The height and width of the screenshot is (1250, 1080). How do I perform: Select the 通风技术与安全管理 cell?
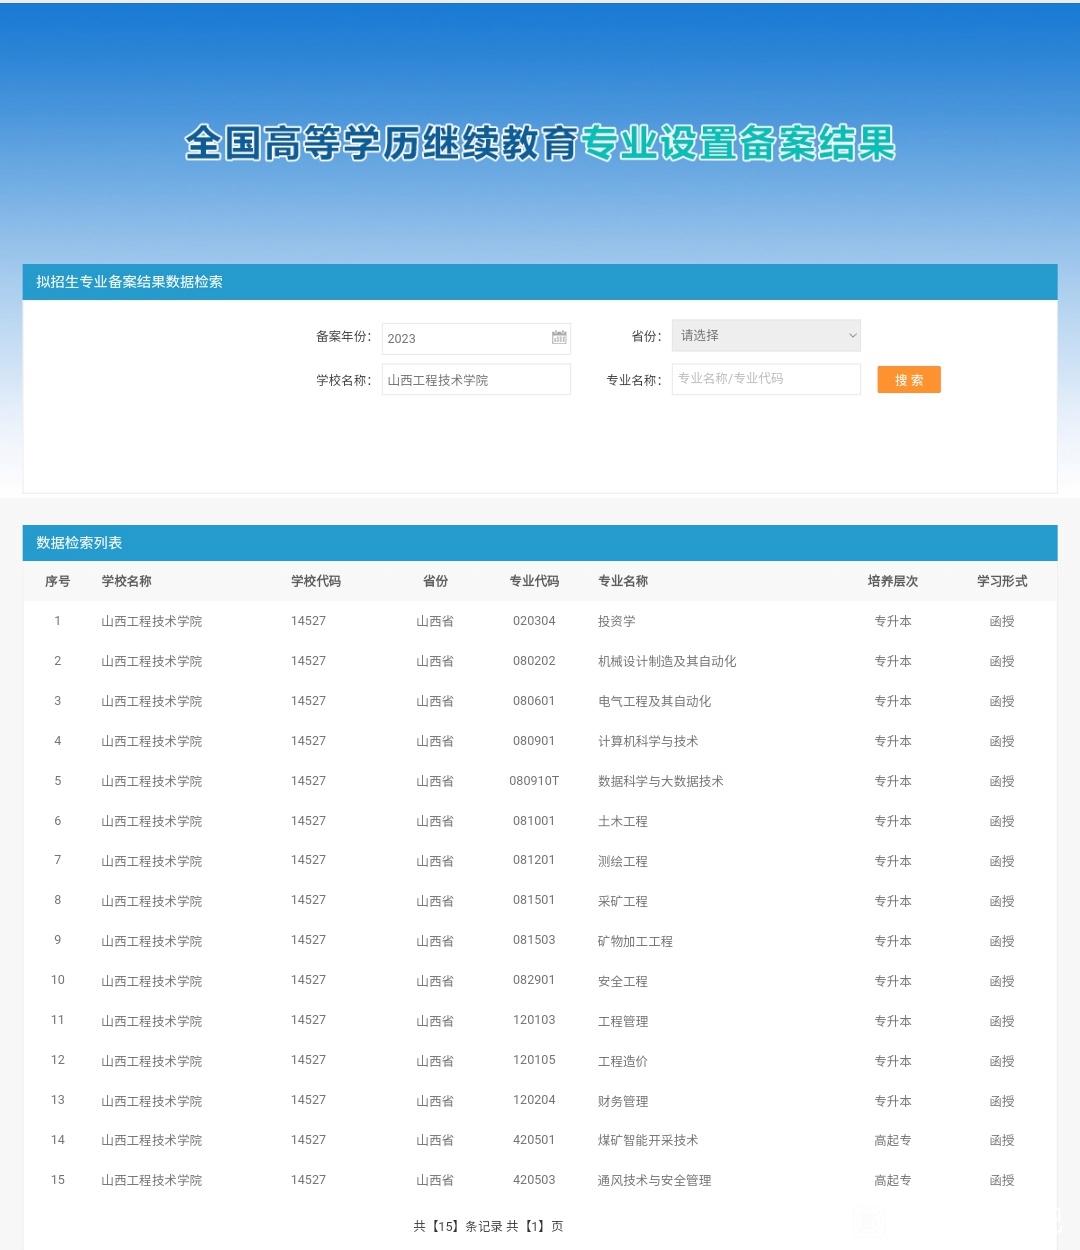coord(655,1180)
